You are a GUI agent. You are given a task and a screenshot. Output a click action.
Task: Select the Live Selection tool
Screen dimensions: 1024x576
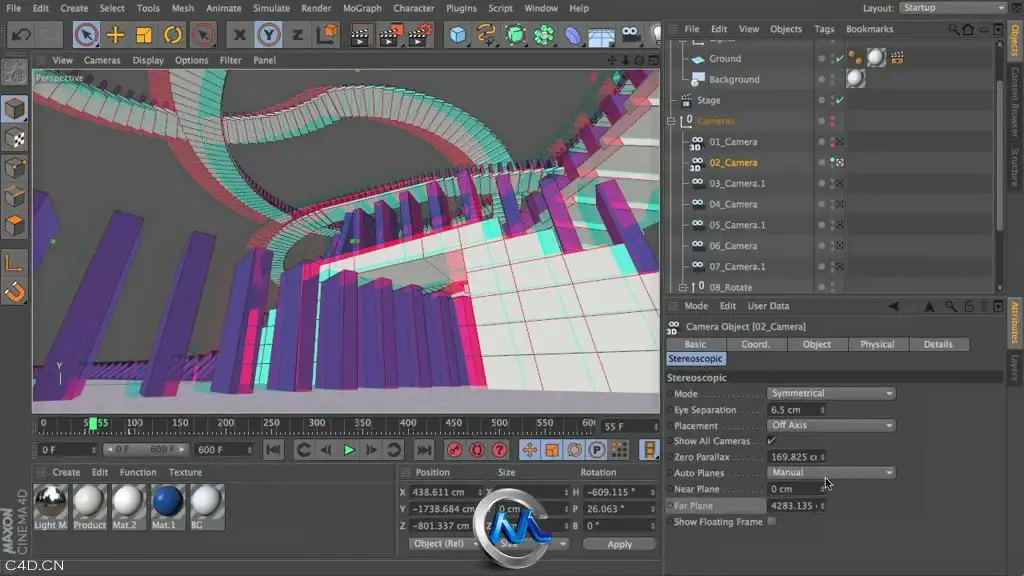click(x=86, y=35)
